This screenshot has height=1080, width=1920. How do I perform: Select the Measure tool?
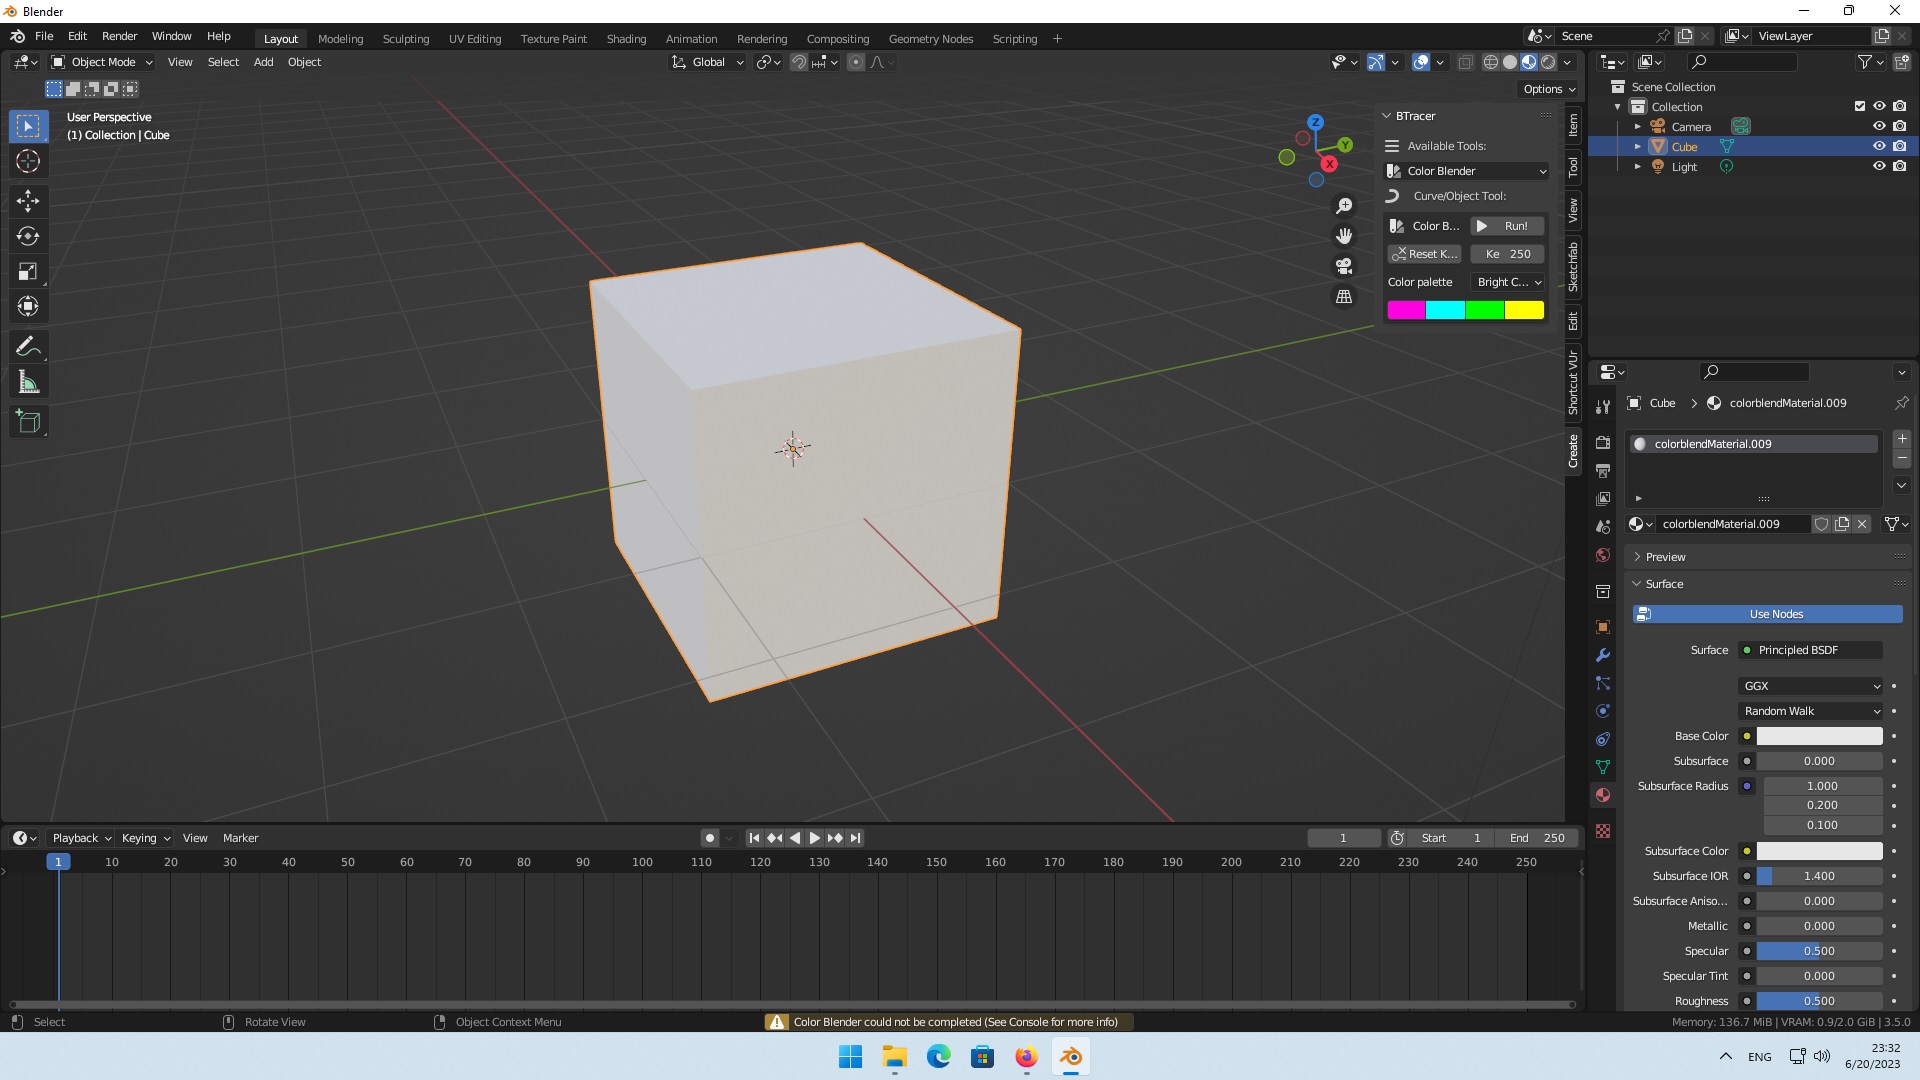(x=27, y=381)
